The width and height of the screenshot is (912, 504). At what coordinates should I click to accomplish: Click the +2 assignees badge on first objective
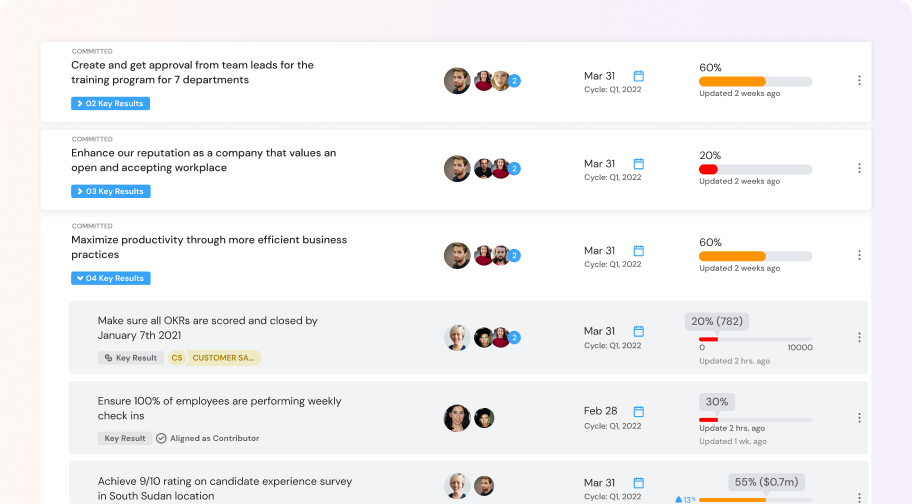(x=515, y=81)
